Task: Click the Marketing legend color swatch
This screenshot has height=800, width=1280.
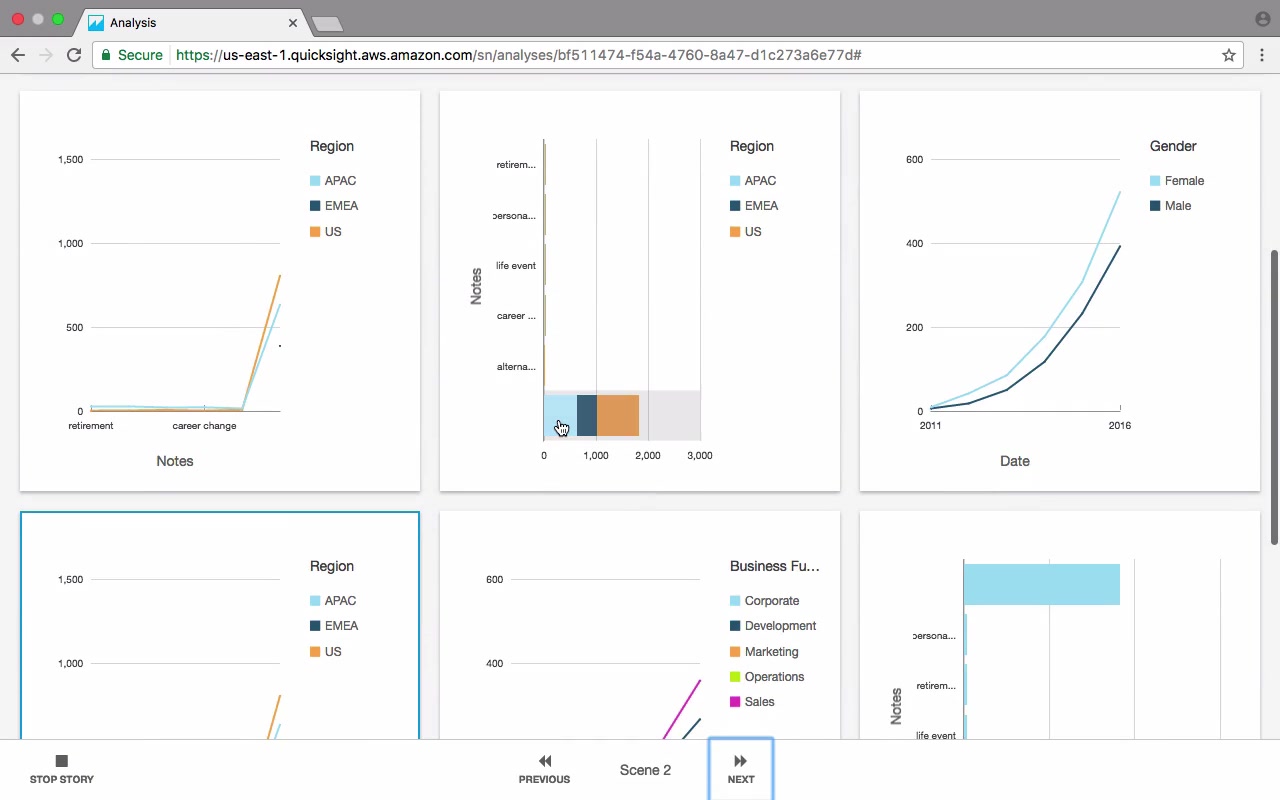Action: 735,652
